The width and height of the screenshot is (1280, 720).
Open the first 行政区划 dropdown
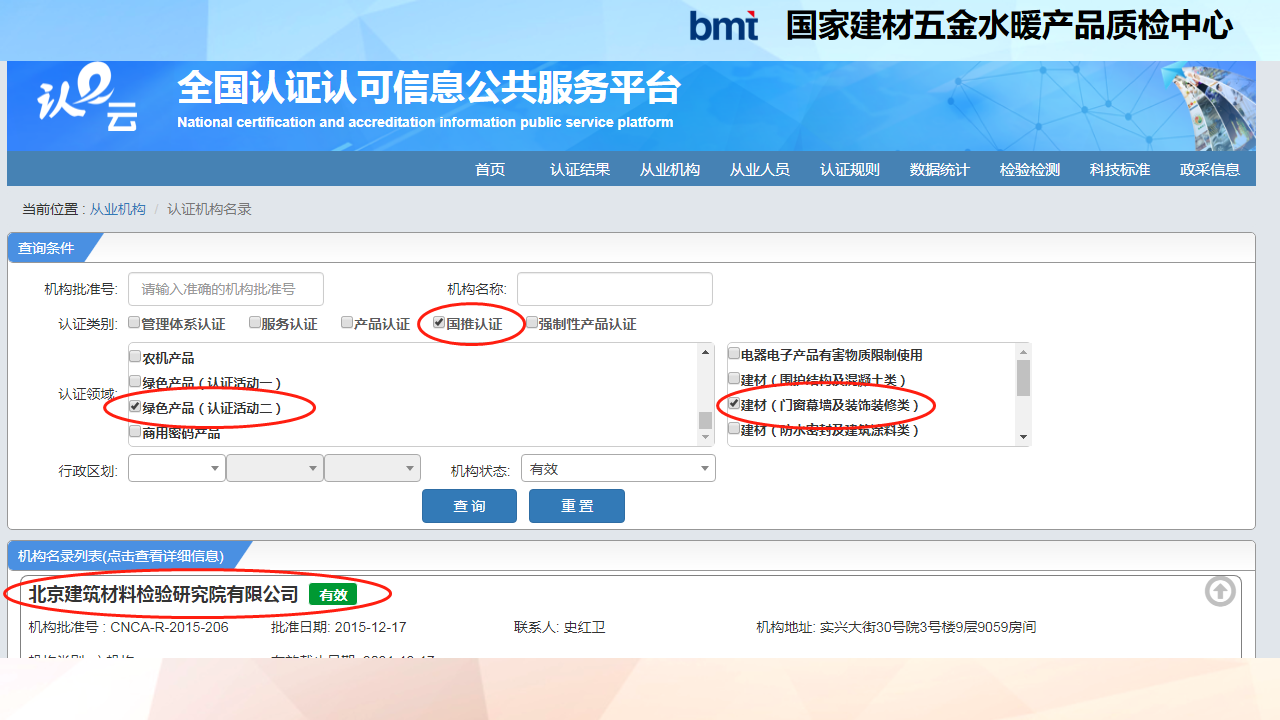177,468
